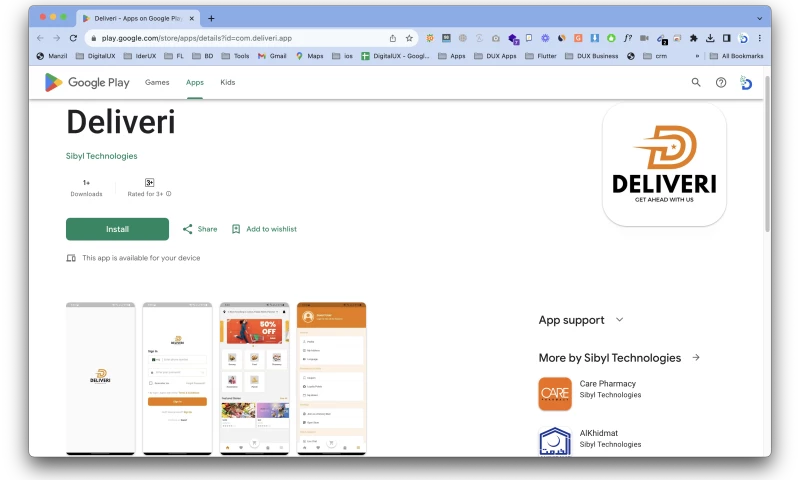Close the Deliveri browser tab

pos(191,18)
